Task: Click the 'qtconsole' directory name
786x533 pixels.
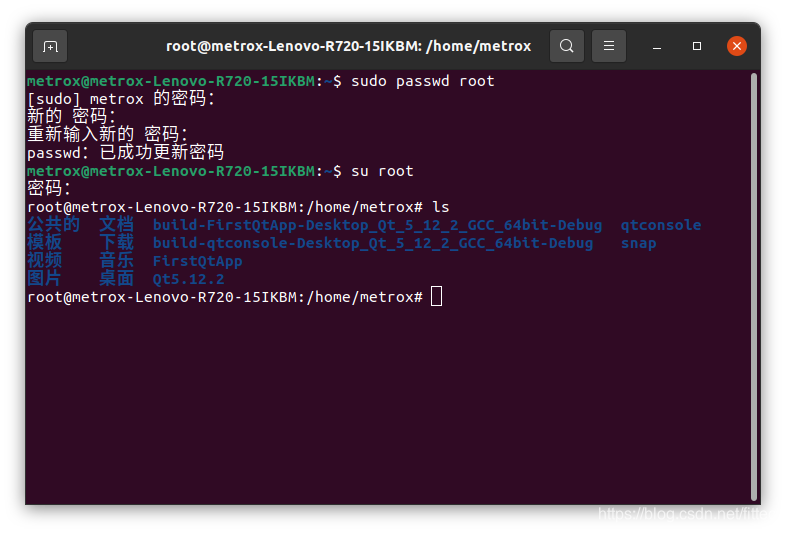Action: tap(661, 225)
